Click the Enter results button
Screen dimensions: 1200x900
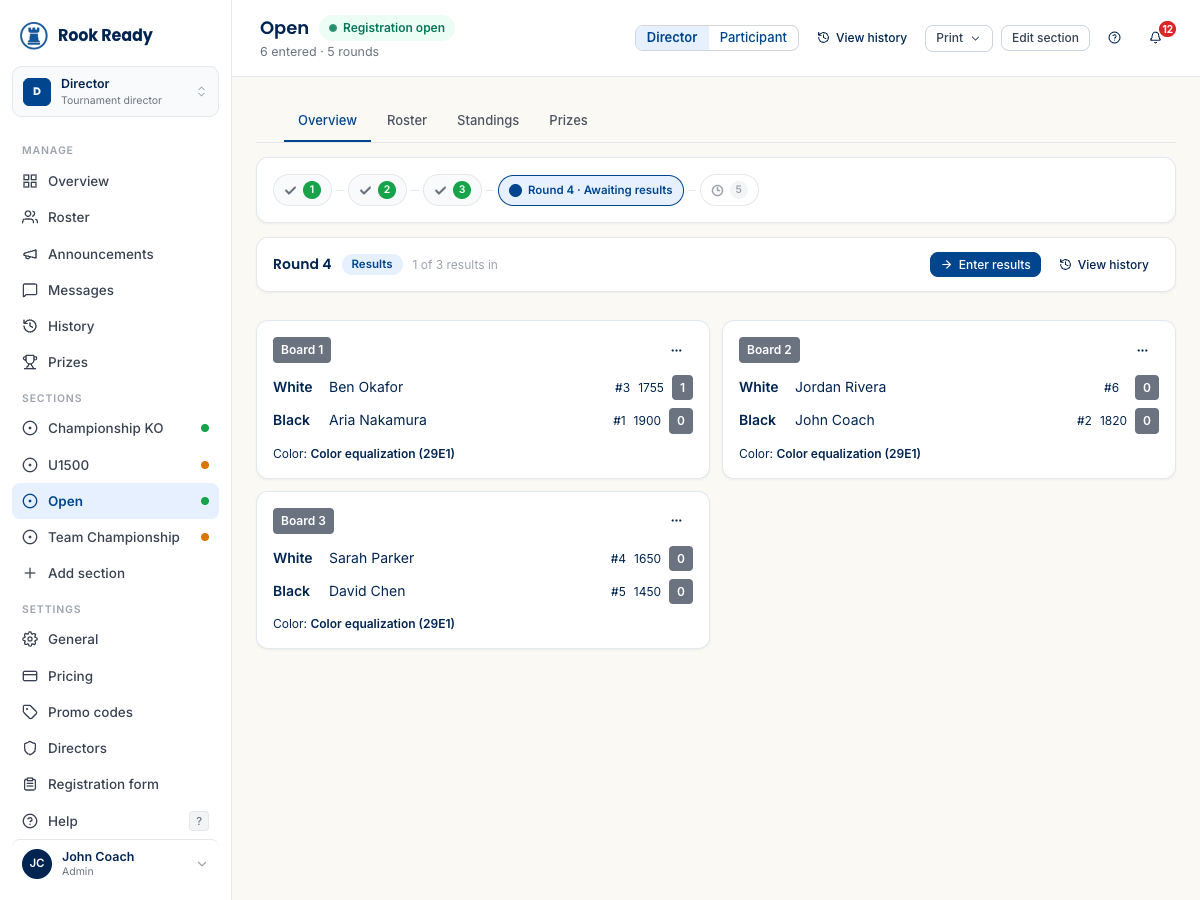[x=985, y=264]
